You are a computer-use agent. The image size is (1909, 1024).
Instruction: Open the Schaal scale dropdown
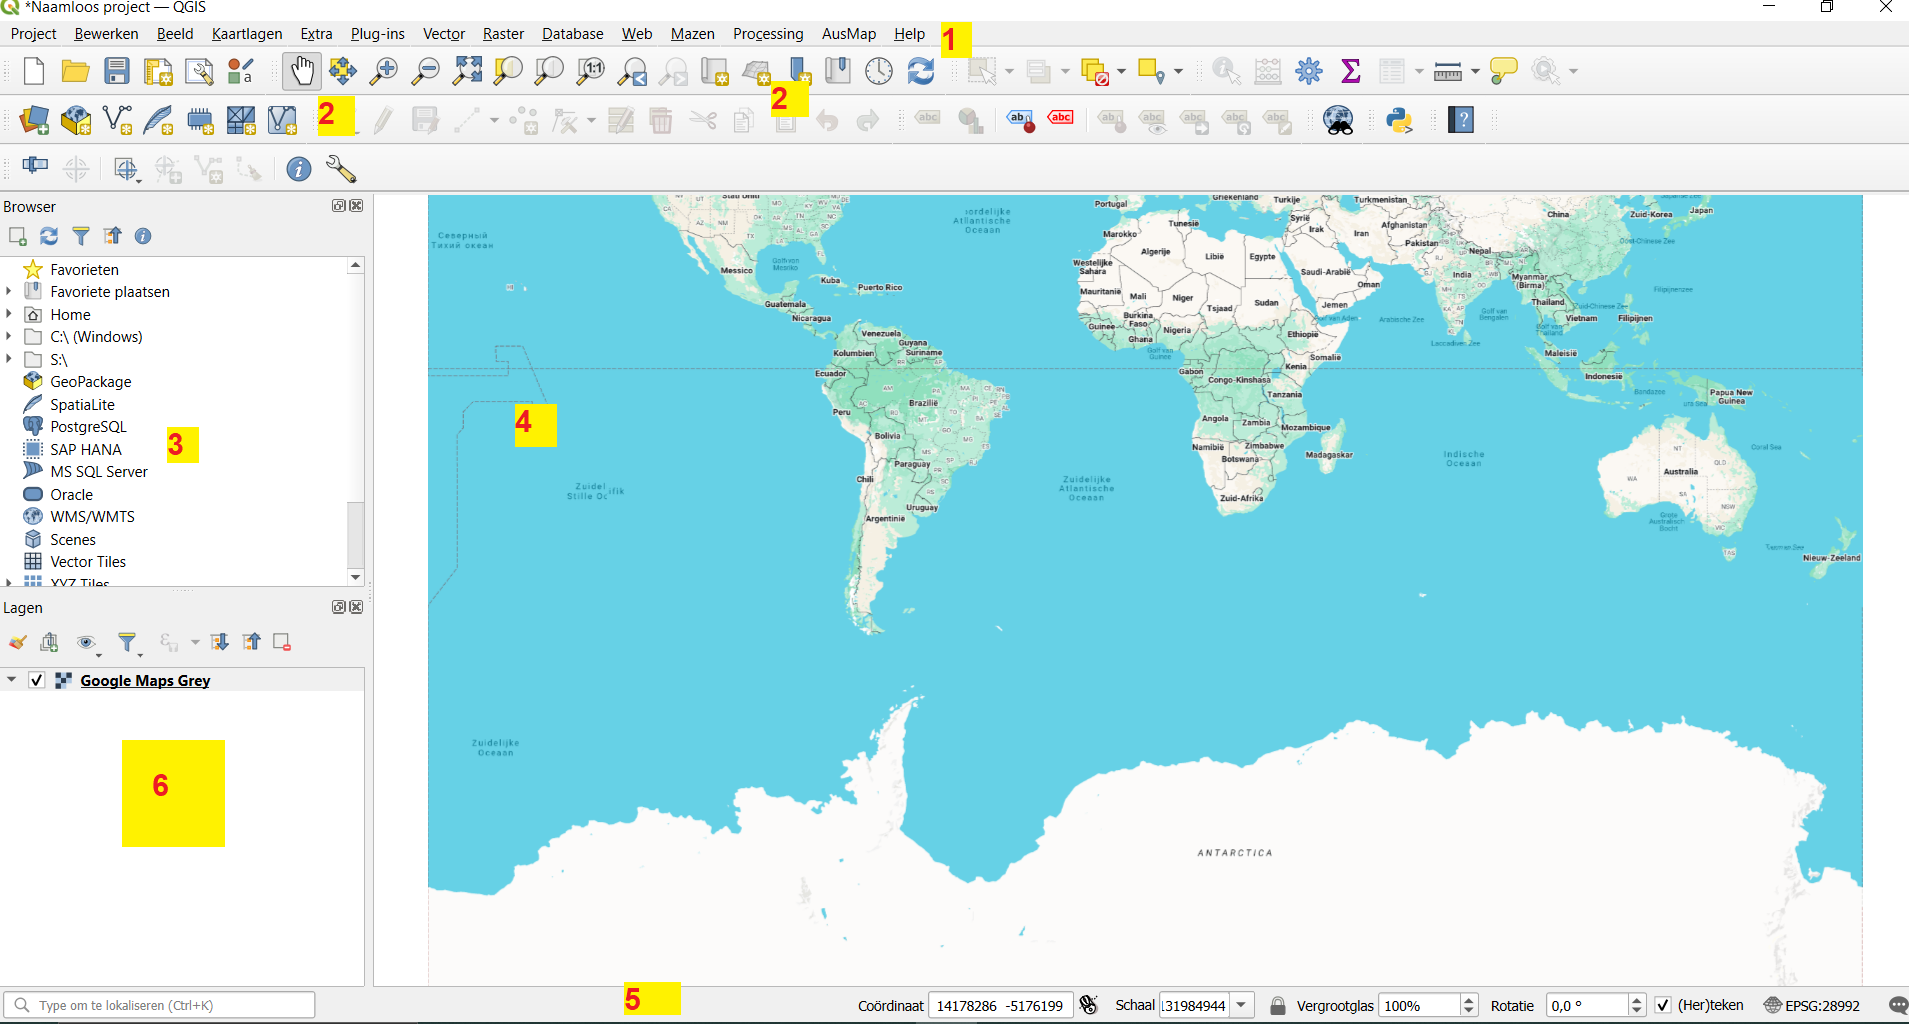[x=1241, y=1006]
